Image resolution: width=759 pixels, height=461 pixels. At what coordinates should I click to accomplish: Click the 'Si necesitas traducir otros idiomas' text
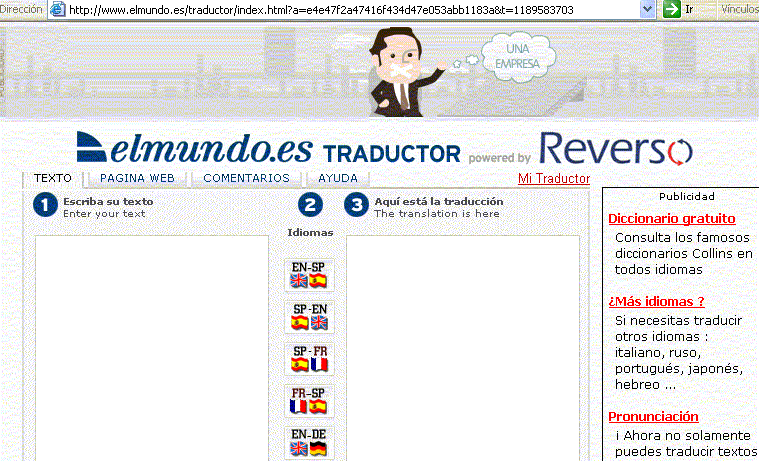tap(679, 352)
